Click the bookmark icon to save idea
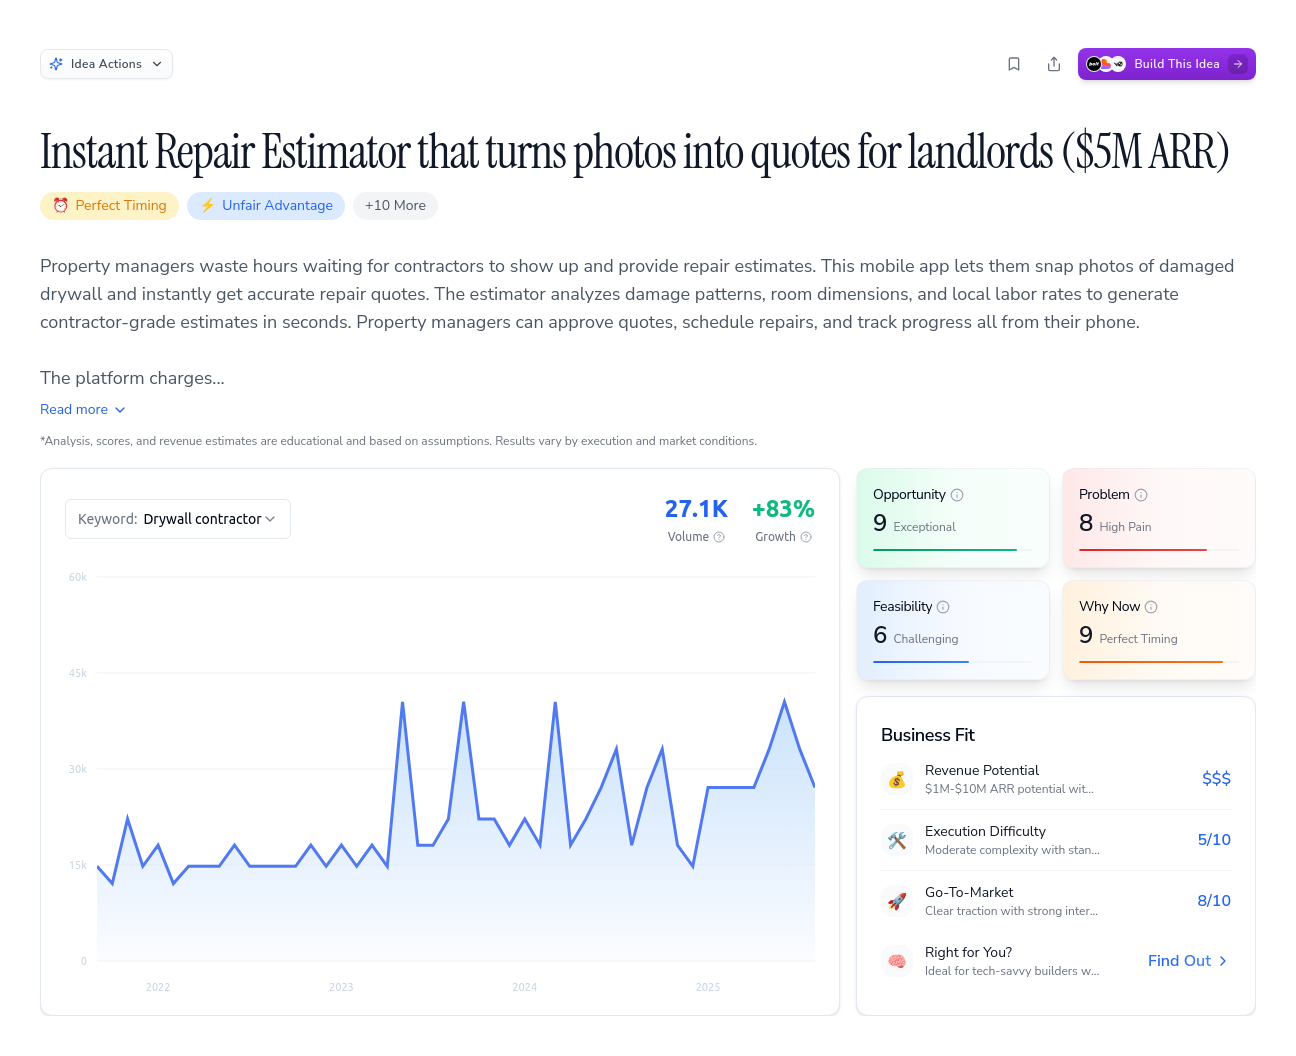Screen dimensions: 1296x1056 1014,64
